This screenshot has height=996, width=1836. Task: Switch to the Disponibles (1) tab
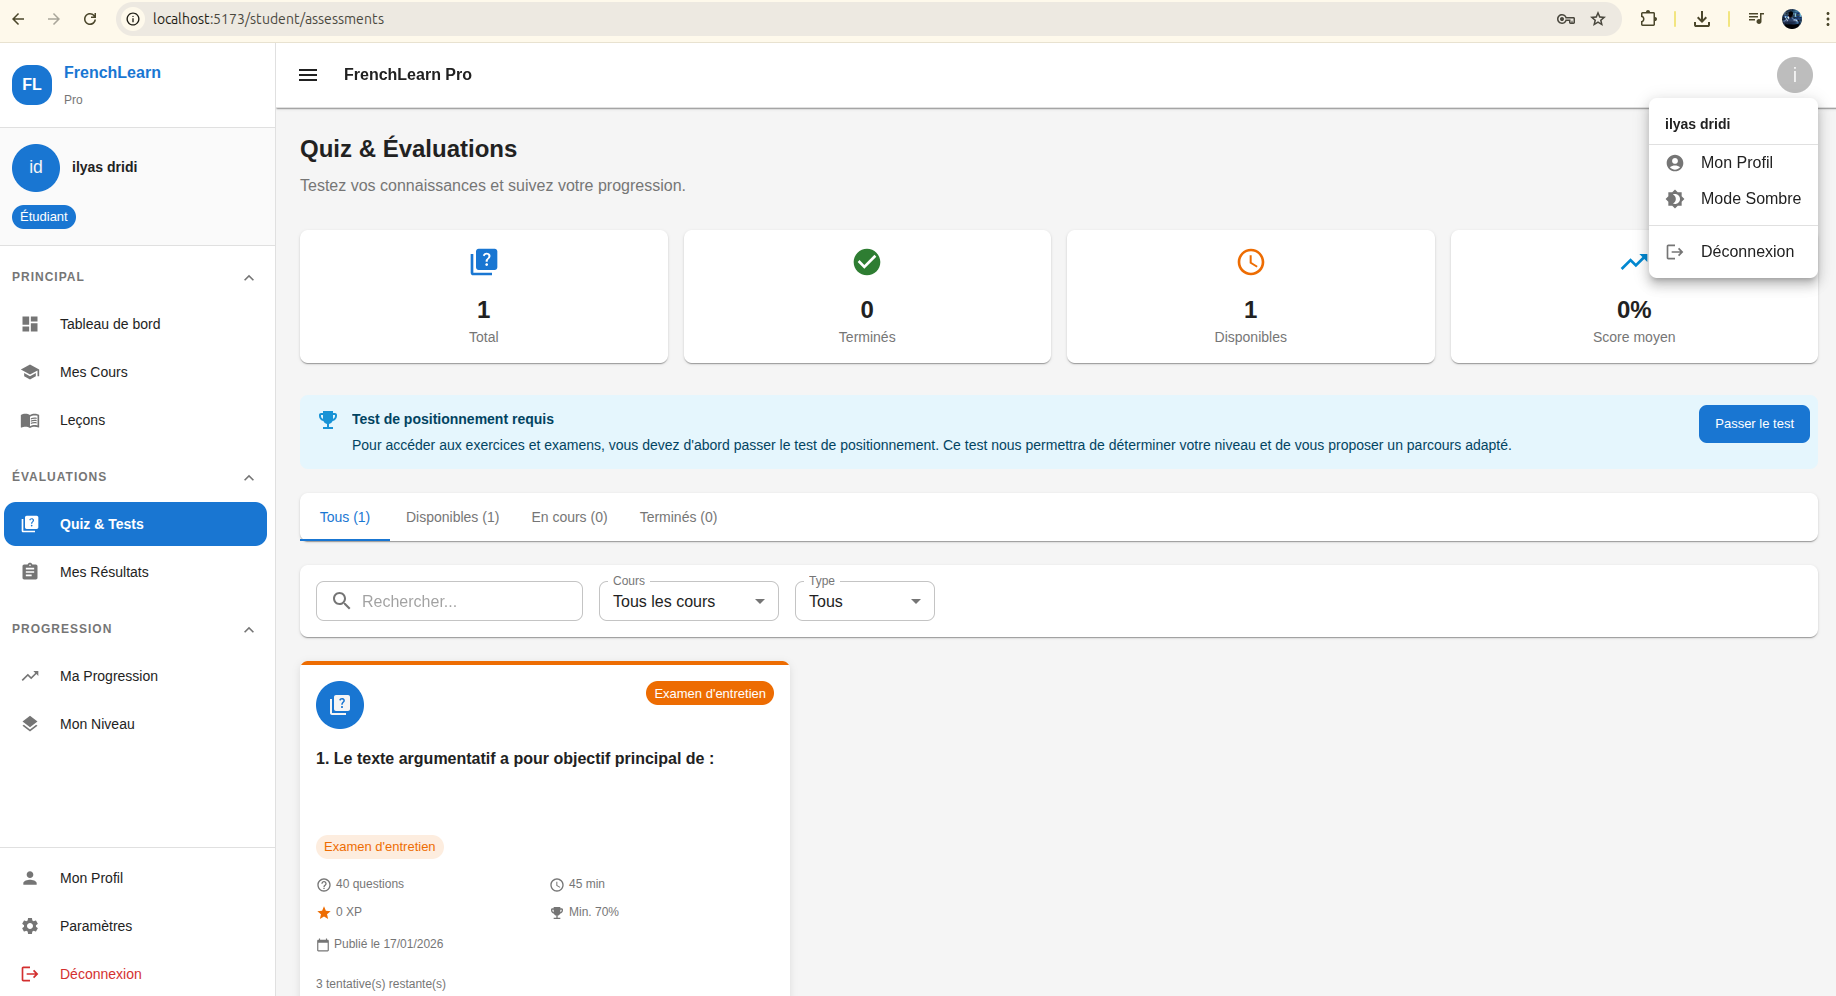coord(452,517)
